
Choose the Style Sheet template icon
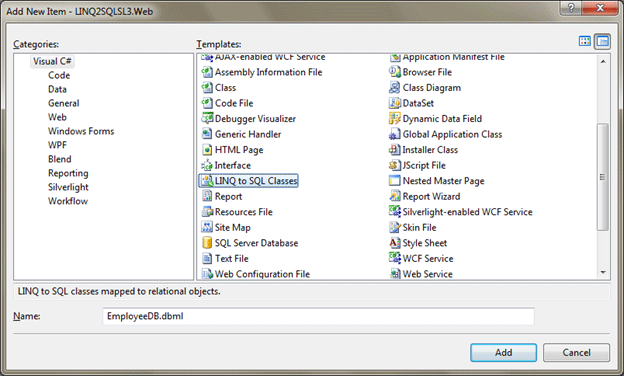(394, 243)
